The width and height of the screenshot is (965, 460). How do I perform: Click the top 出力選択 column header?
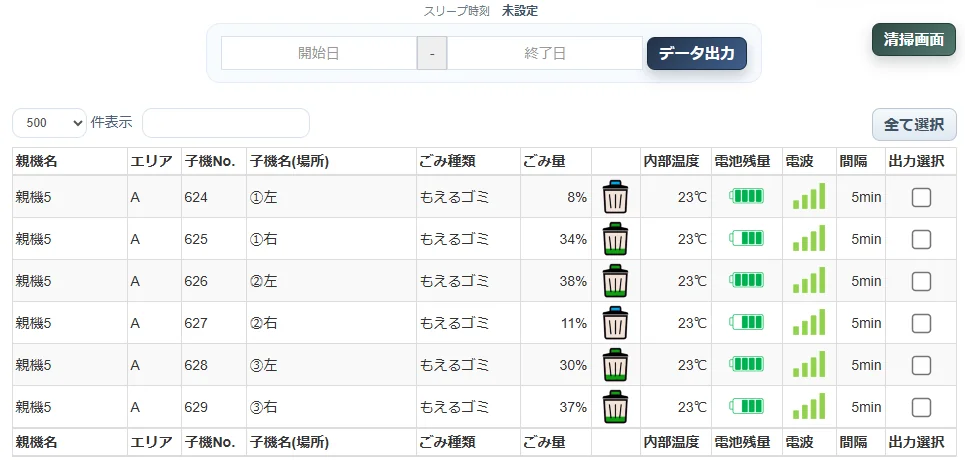(x=921, y=161)
